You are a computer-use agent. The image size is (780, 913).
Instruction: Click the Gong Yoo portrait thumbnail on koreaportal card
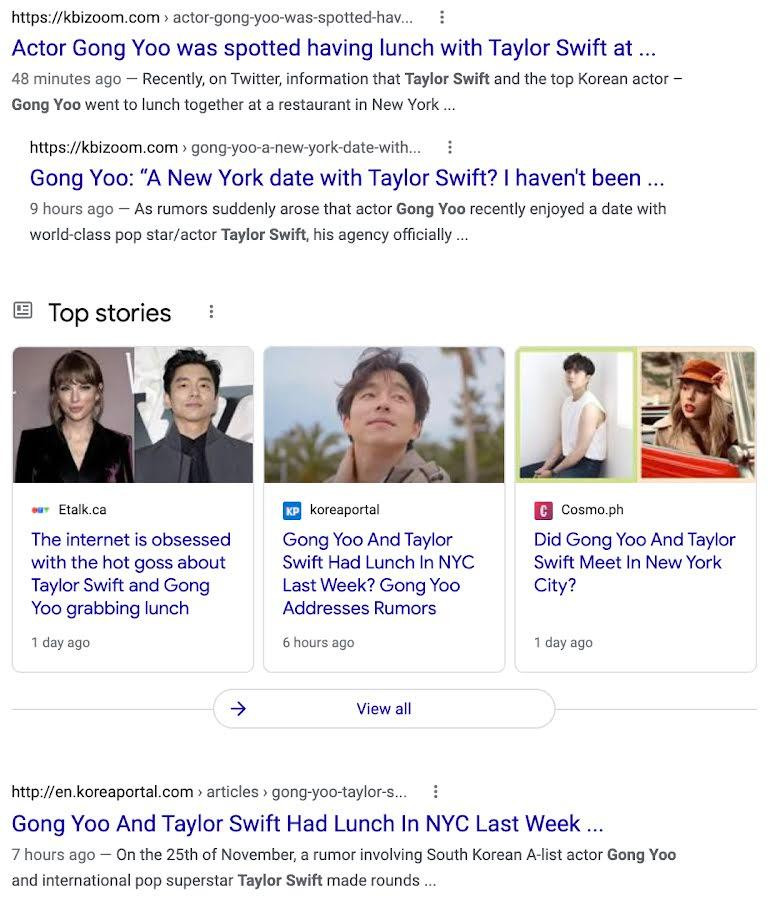coord(383,414)
